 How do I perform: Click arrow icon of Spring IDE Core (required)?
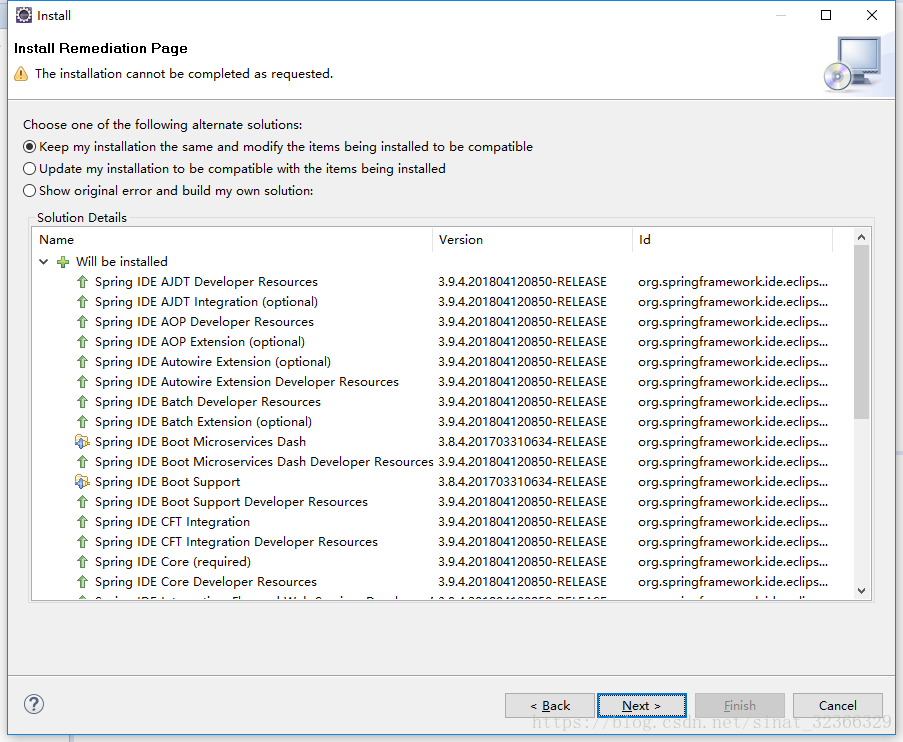(82, 562)
